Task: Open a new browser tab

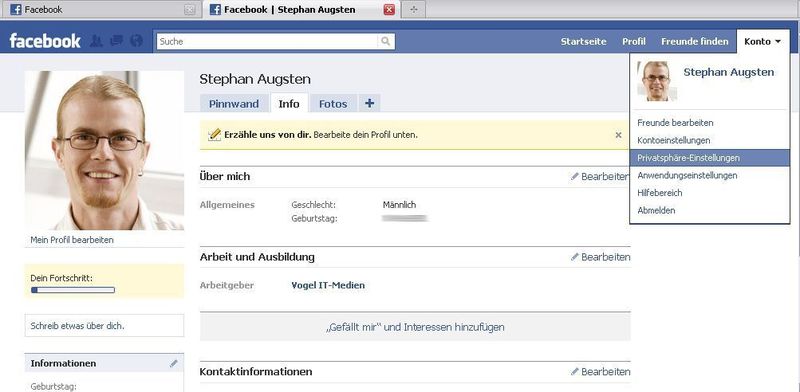Action: 414,9
